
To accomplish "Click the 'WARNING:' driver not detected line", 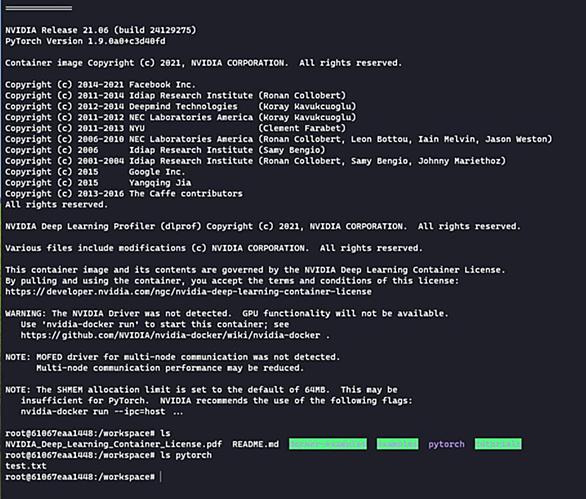I will pos(226,313).
